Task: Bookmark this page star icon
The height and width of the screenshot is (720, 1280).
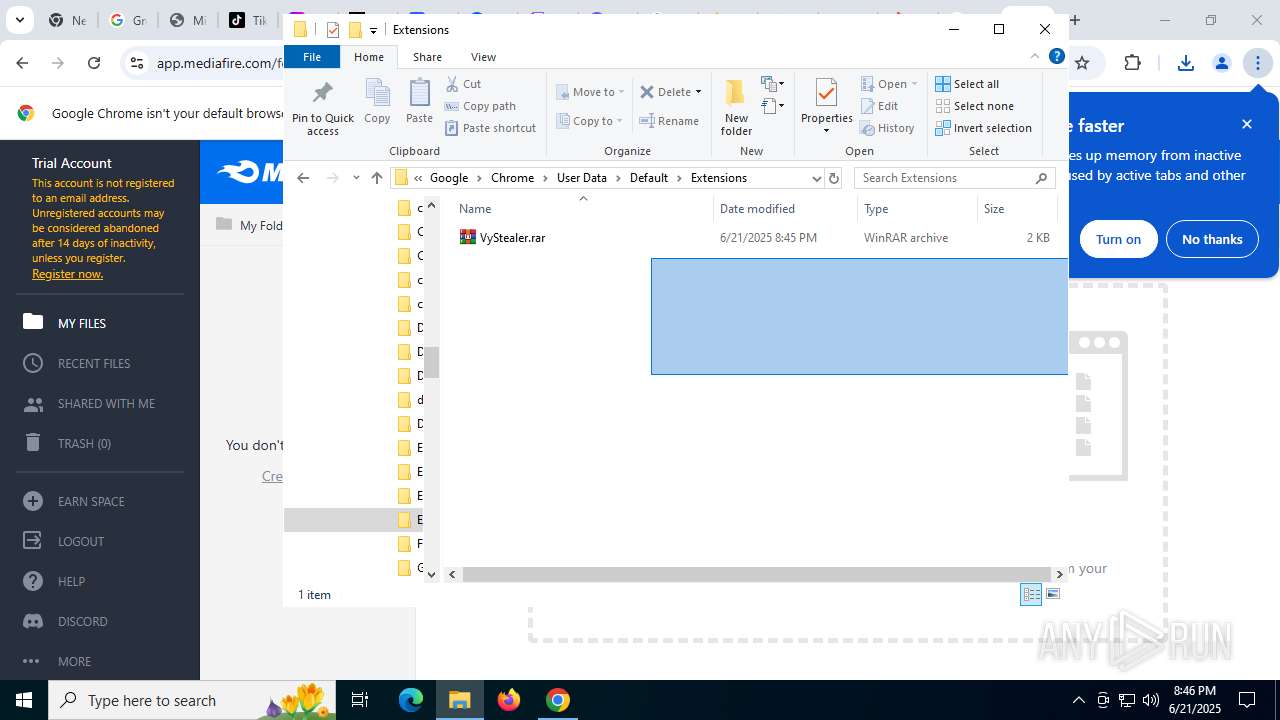Action: click(x=1081, y=63)
